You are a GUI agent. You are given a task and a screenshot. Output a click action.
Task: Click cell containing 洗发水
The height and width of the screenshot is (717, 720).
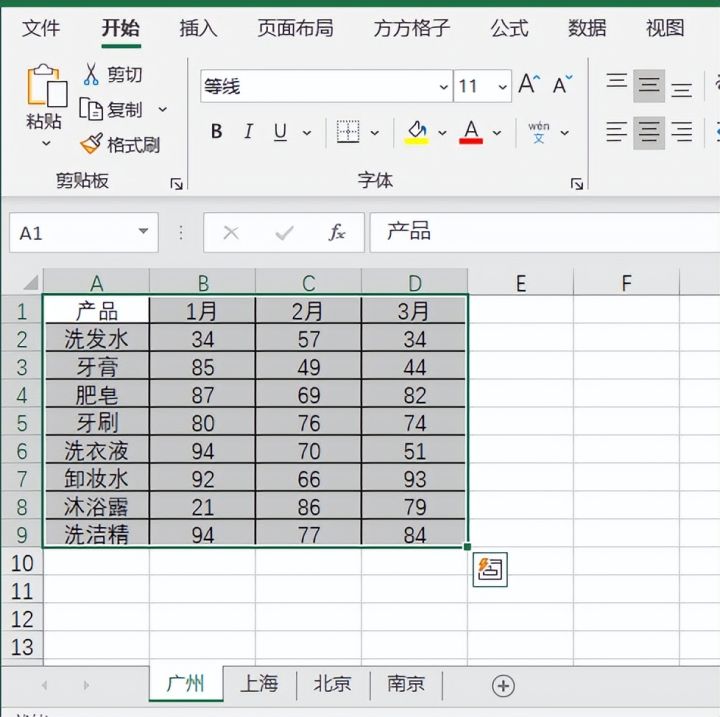click(96, 339)
